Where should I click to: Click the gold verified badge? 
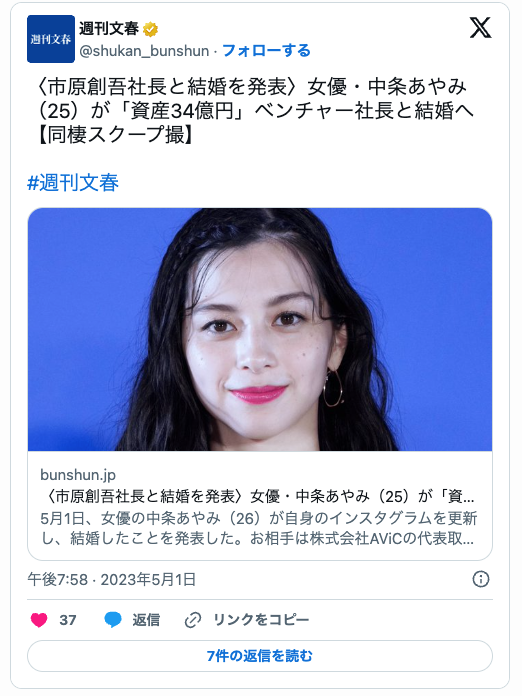151,30
